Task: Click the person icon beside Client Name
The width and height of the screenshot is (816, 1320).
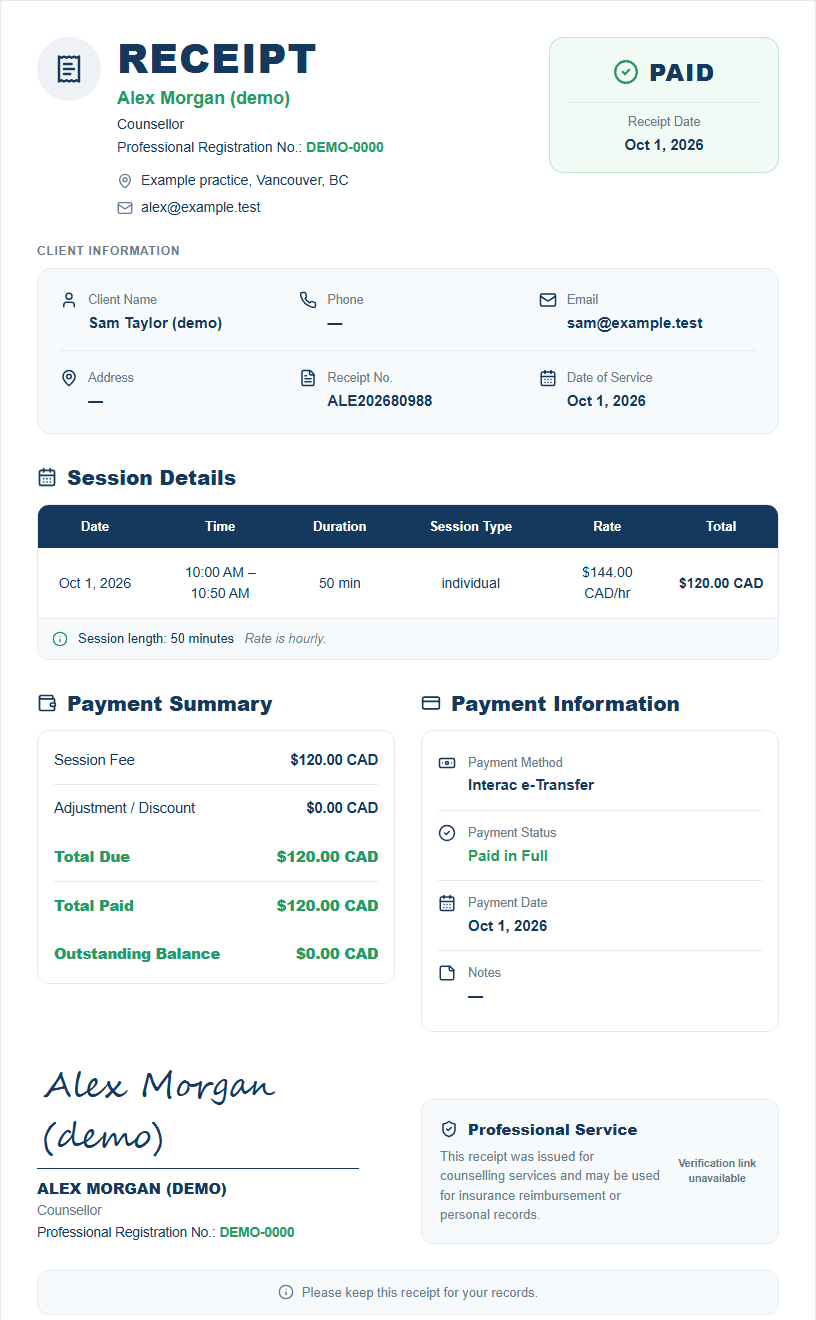Action: coord(69,300)
